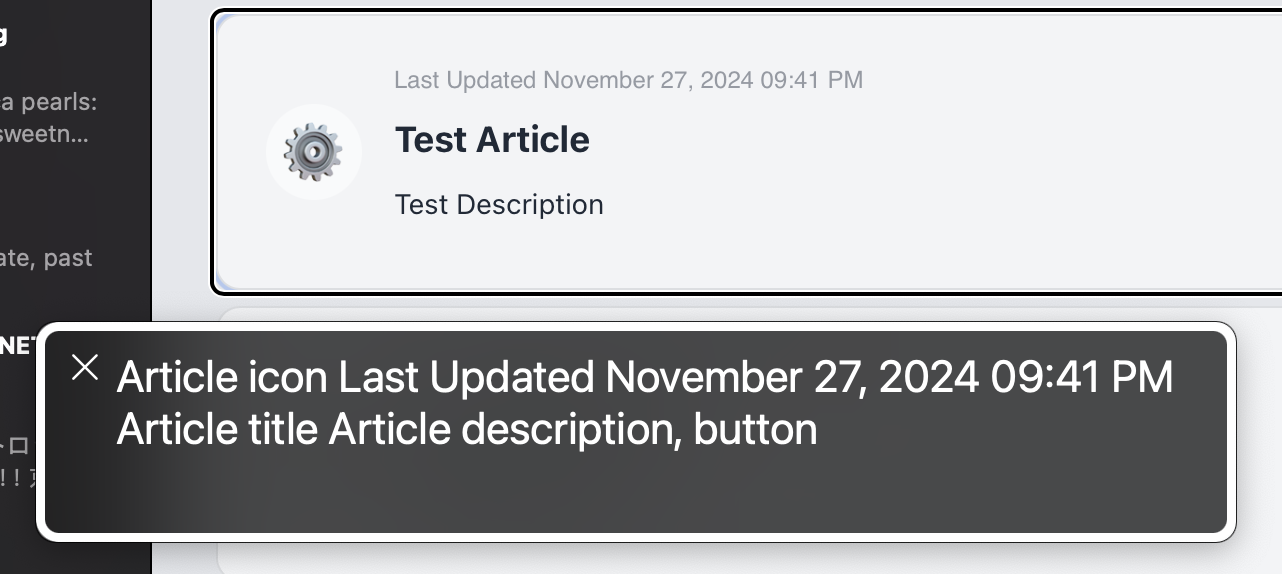Click the gear icon of Test Article

coord(313,152)
